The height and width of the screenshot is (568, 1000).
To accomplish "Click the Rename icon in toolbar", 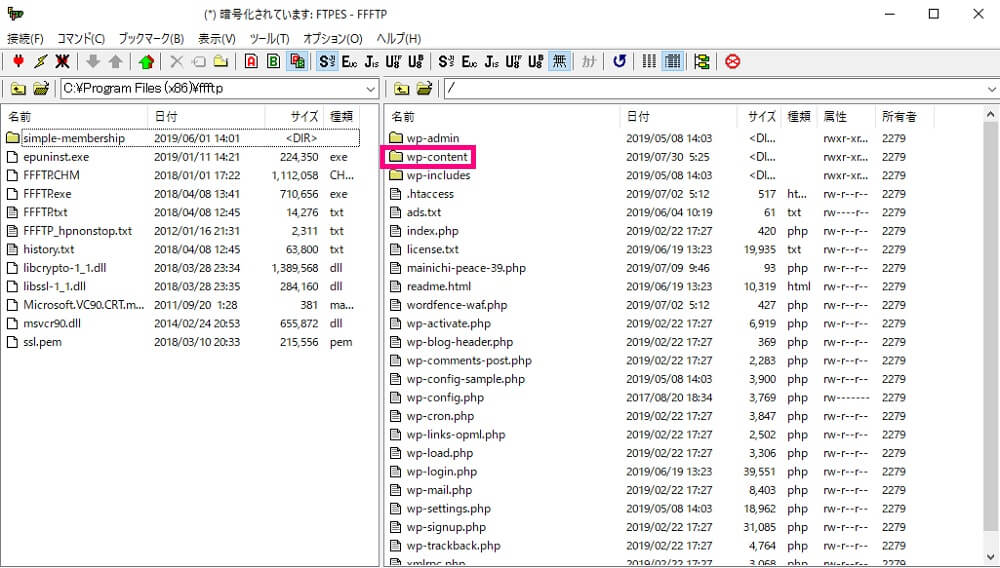I will (199, 61).
